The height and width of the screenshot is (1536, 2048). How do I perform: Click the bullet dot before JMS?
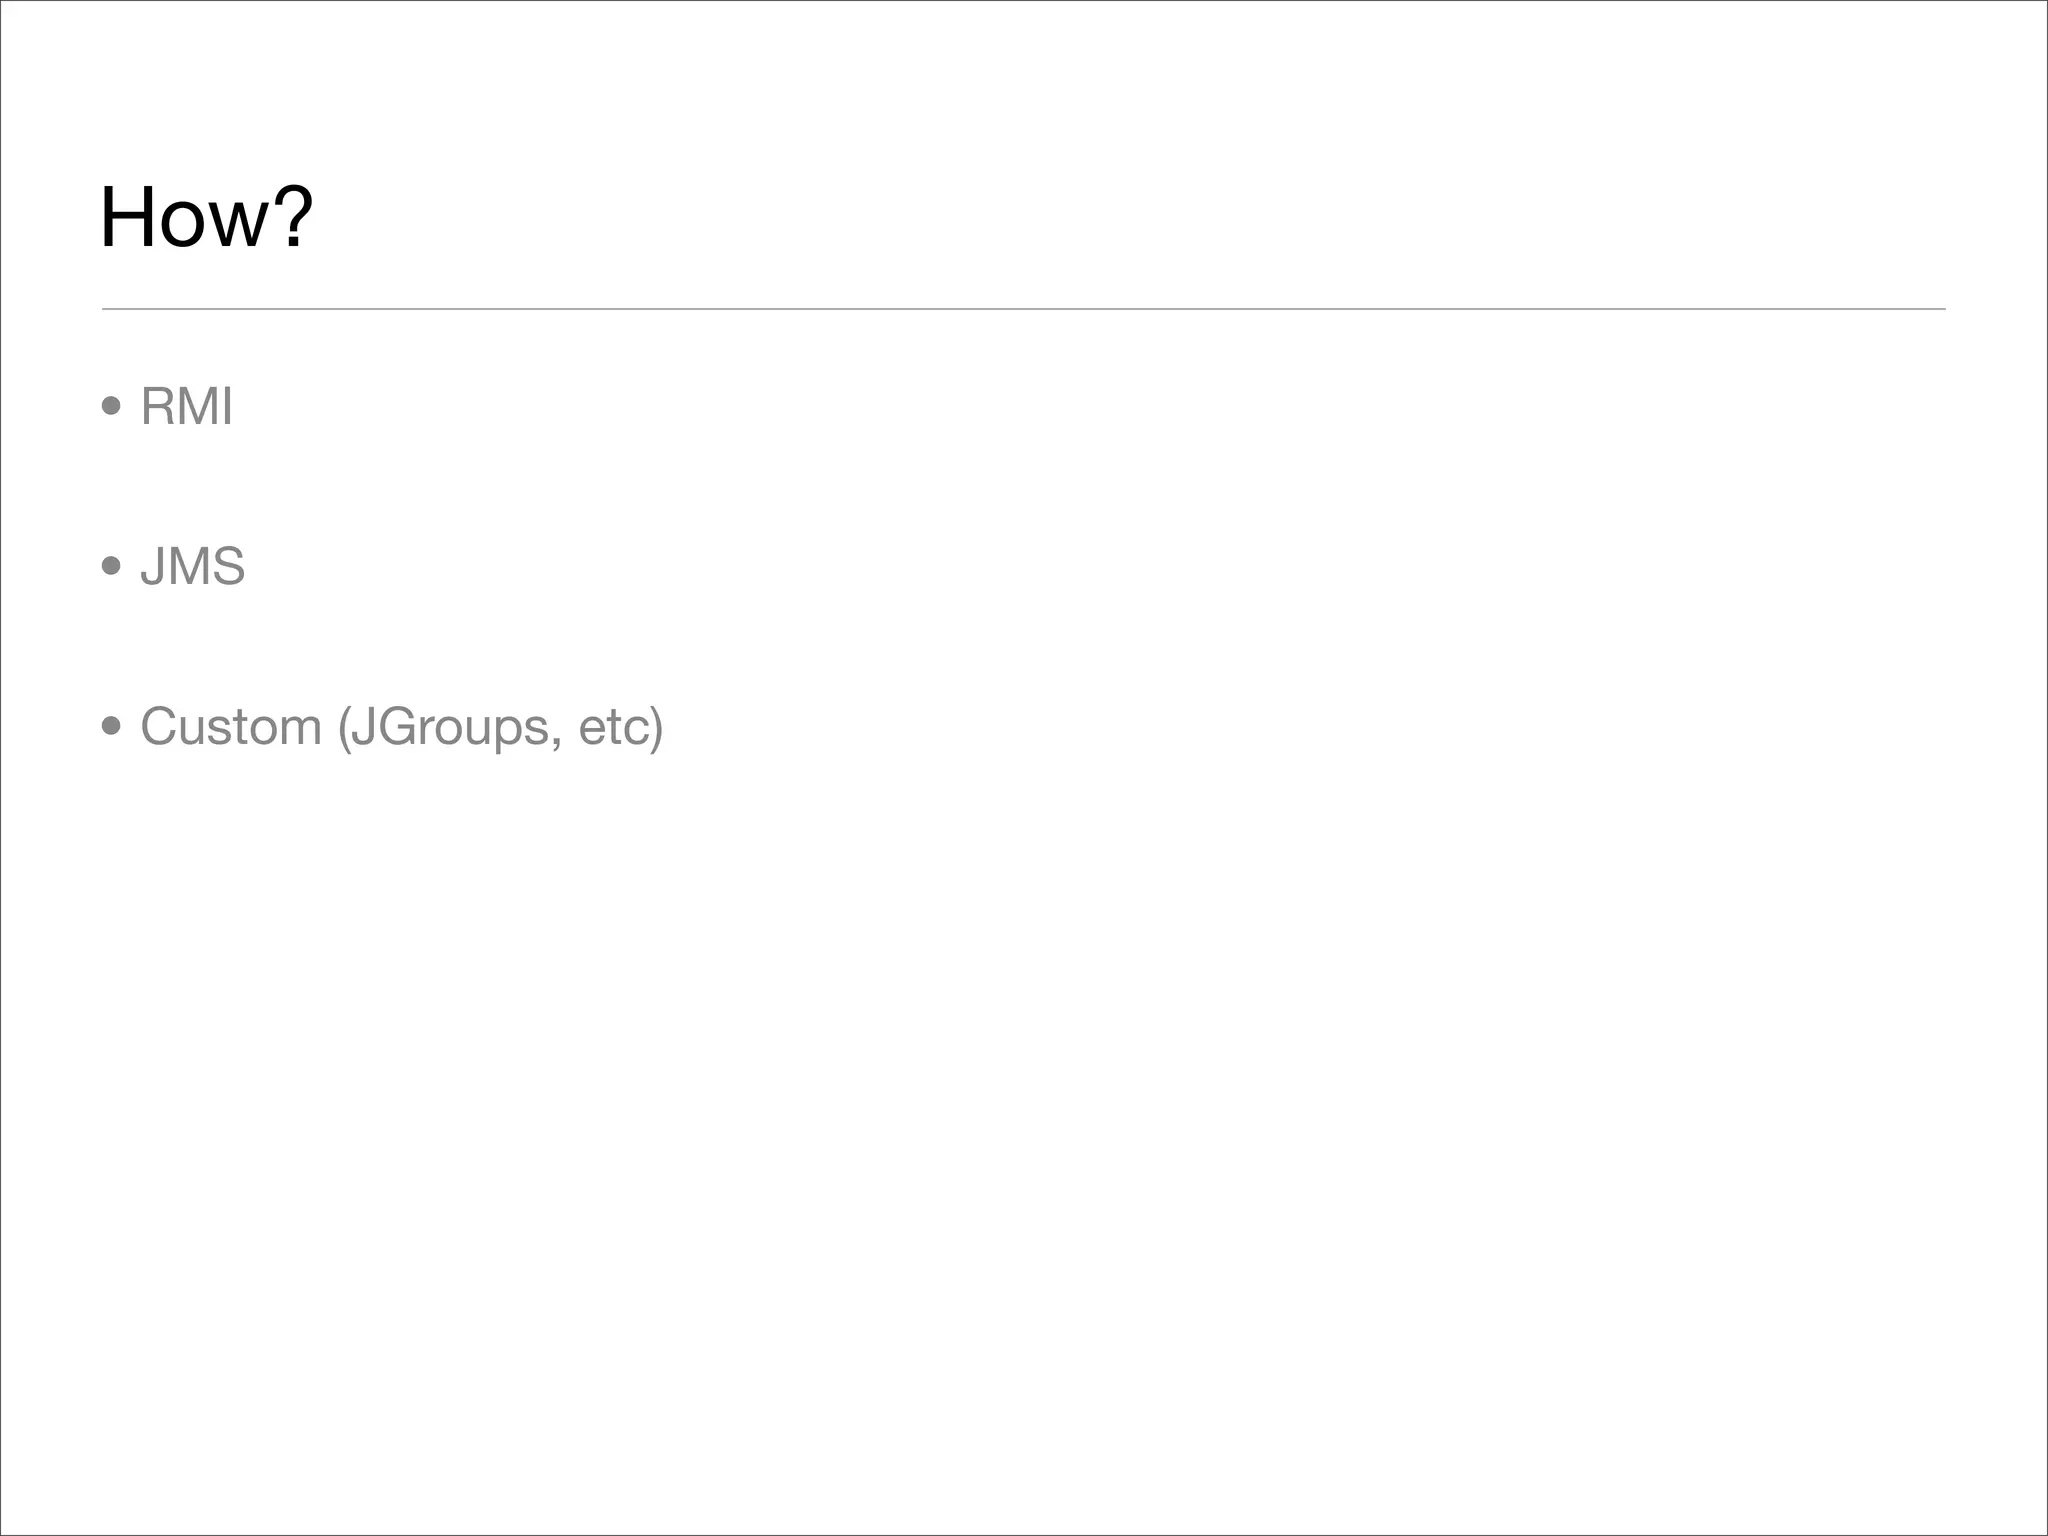pos(111,566)
